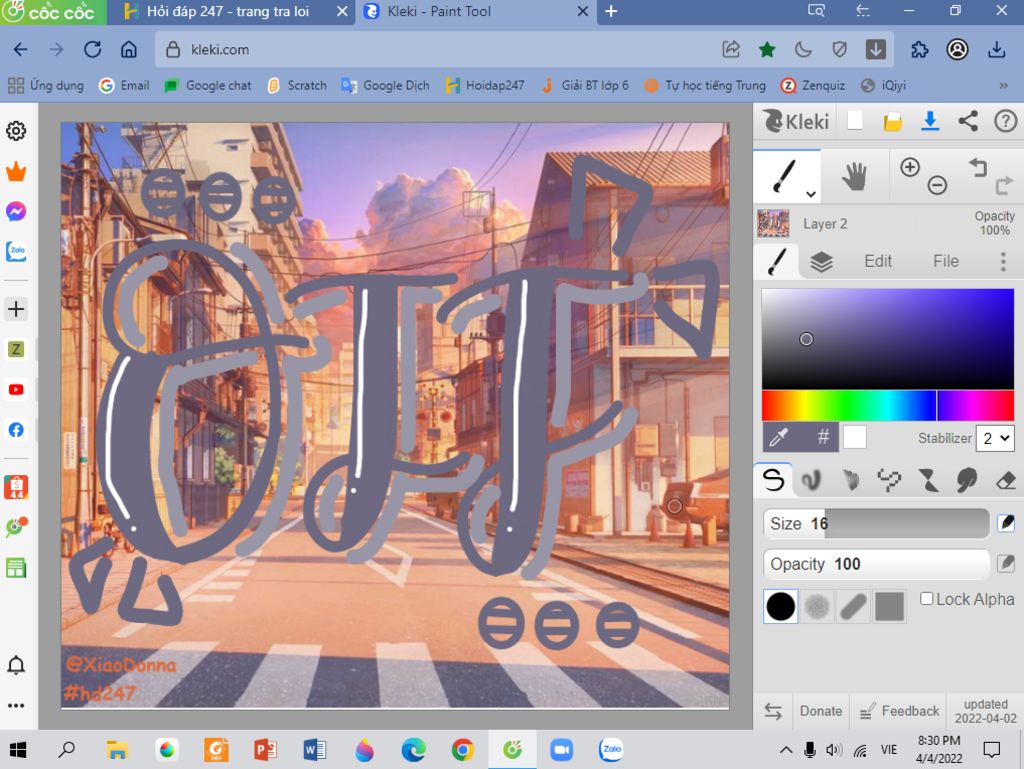Open a new browser tab
Viewport: 1024px width, 769px height.
(x=611, y=12)
